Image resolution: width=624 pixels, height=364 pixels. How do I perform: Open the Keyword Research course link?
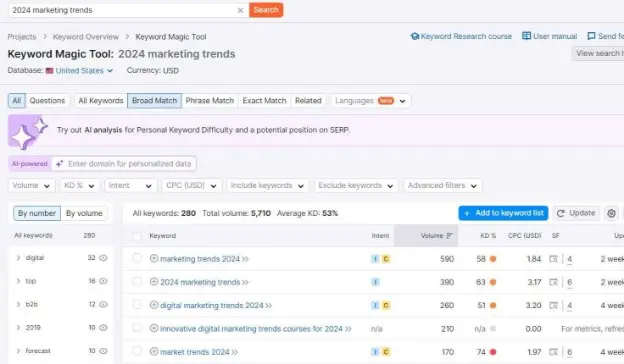click(466, 36)
